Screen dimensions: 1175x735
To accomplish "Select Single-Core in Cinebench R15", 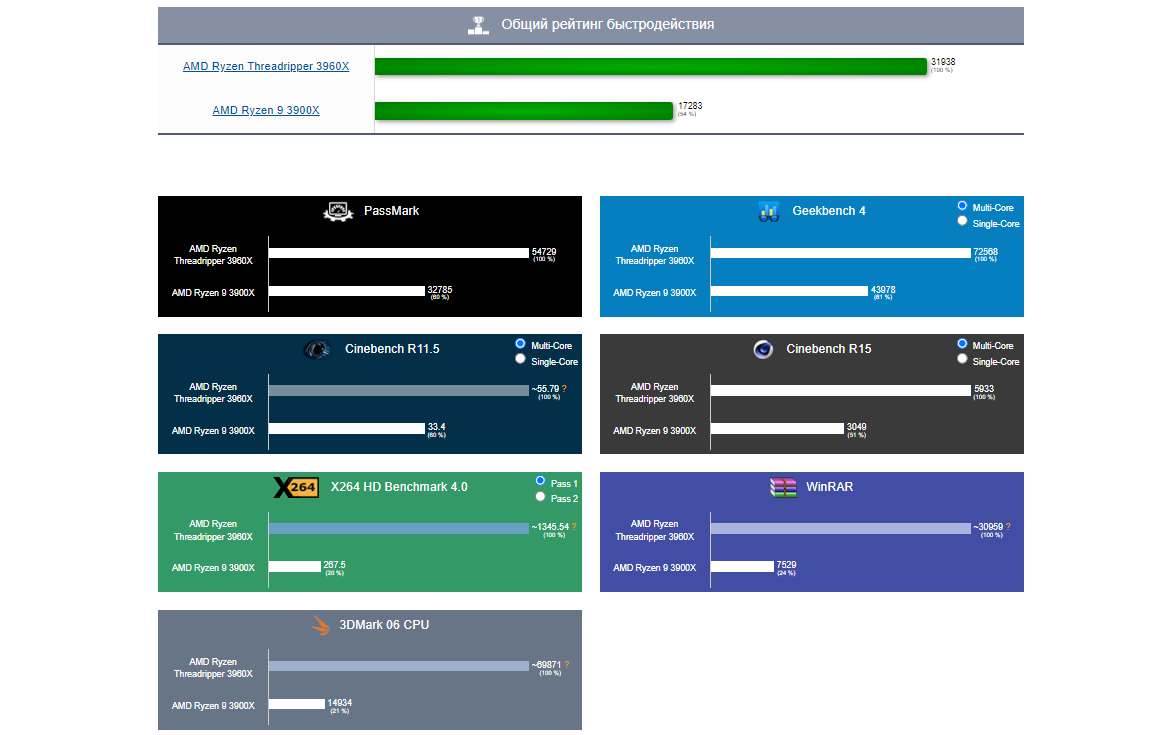I will pos(962,359).
